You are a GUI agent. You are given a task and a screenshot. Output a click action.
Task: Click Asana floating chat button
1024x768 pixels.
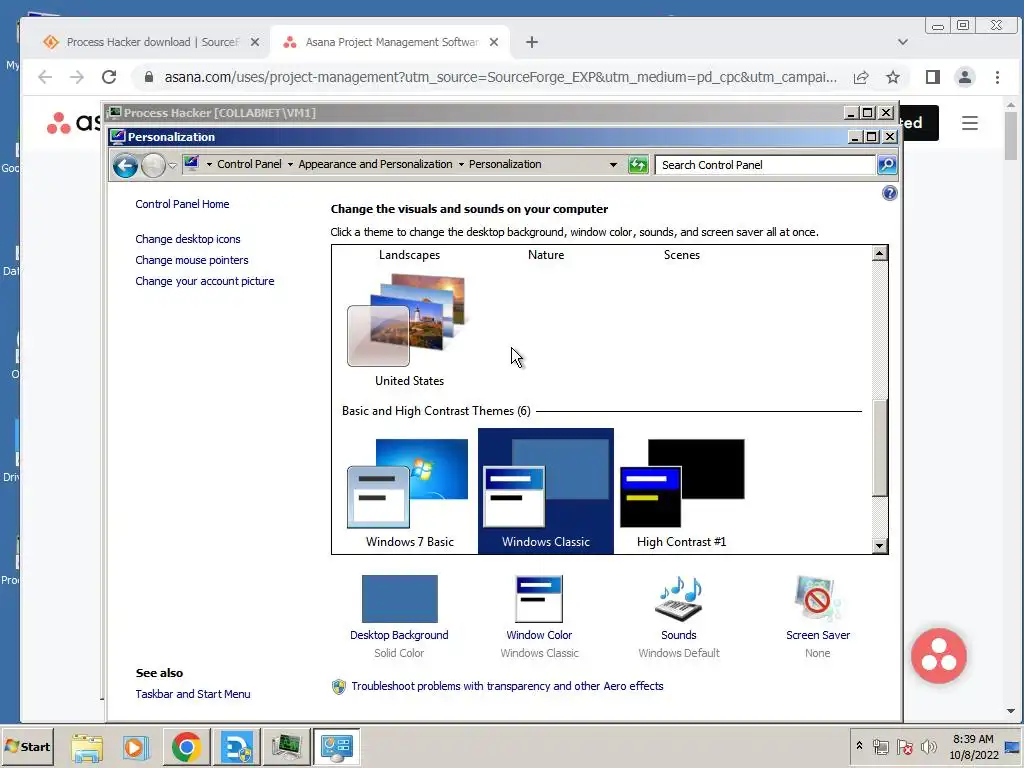point(938,656)
